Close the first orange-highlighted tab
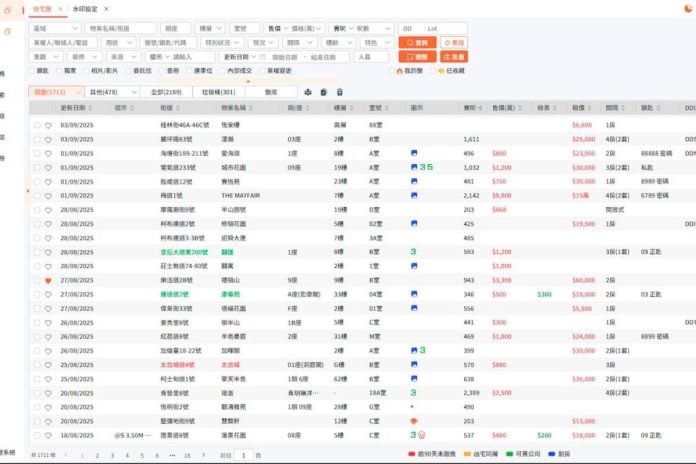This screenshot has width=696, height=464. pyautogui.click(x=60, y=9)
